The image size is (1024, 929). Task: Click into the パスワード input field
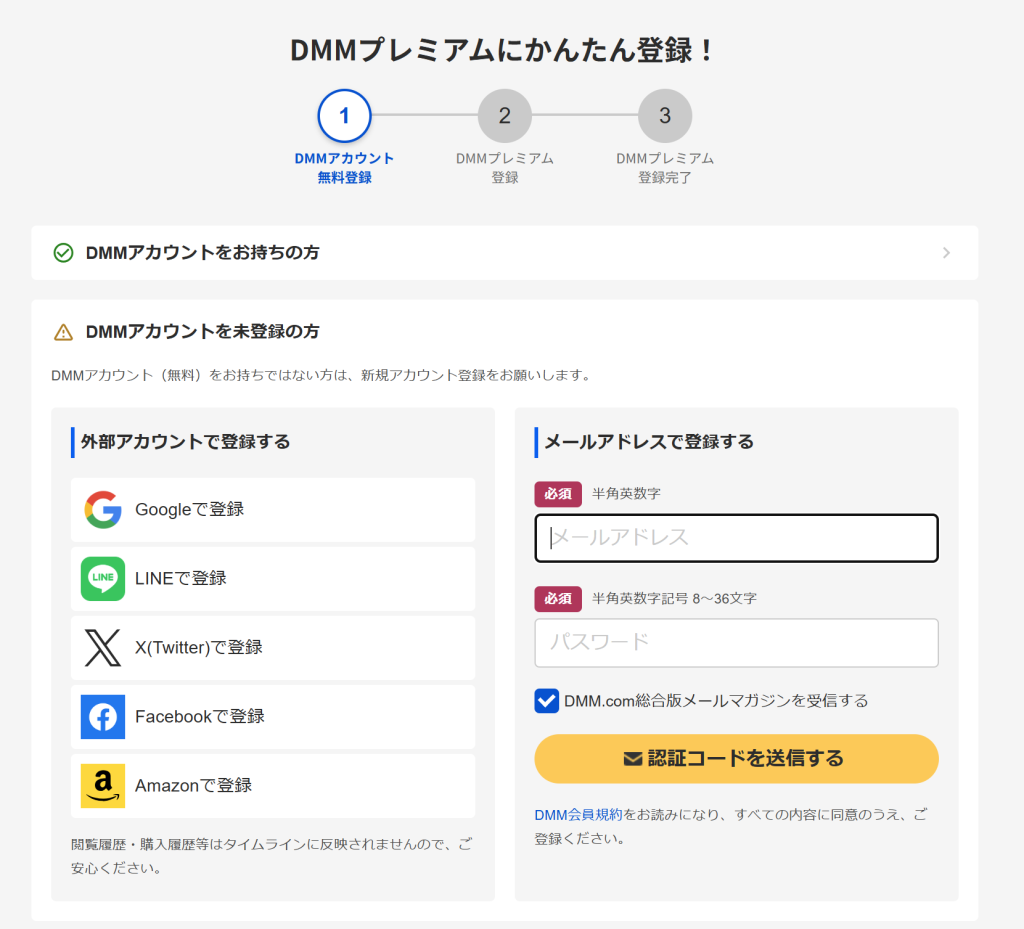pyautogui.click(x=736, y=642)
